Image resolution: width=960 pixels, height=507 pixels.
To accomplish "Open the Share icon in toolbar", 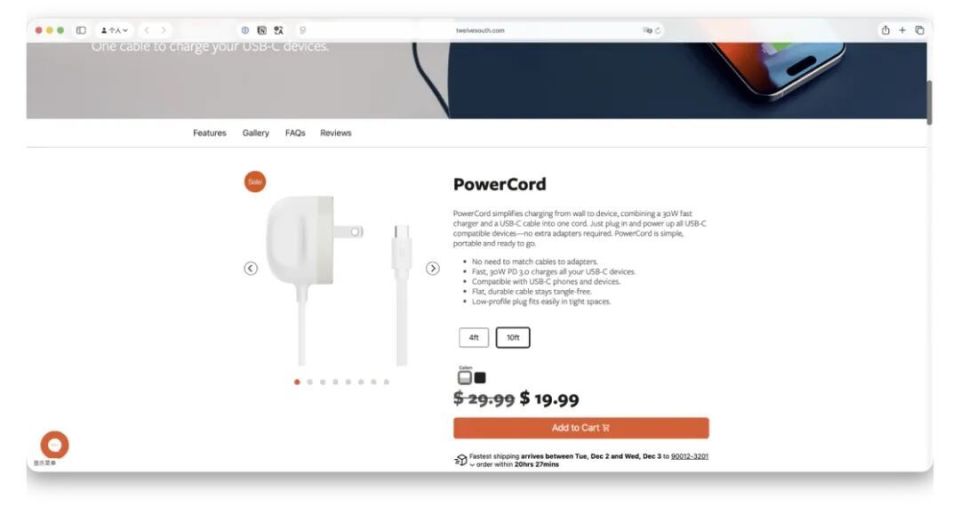I will 885,30.
